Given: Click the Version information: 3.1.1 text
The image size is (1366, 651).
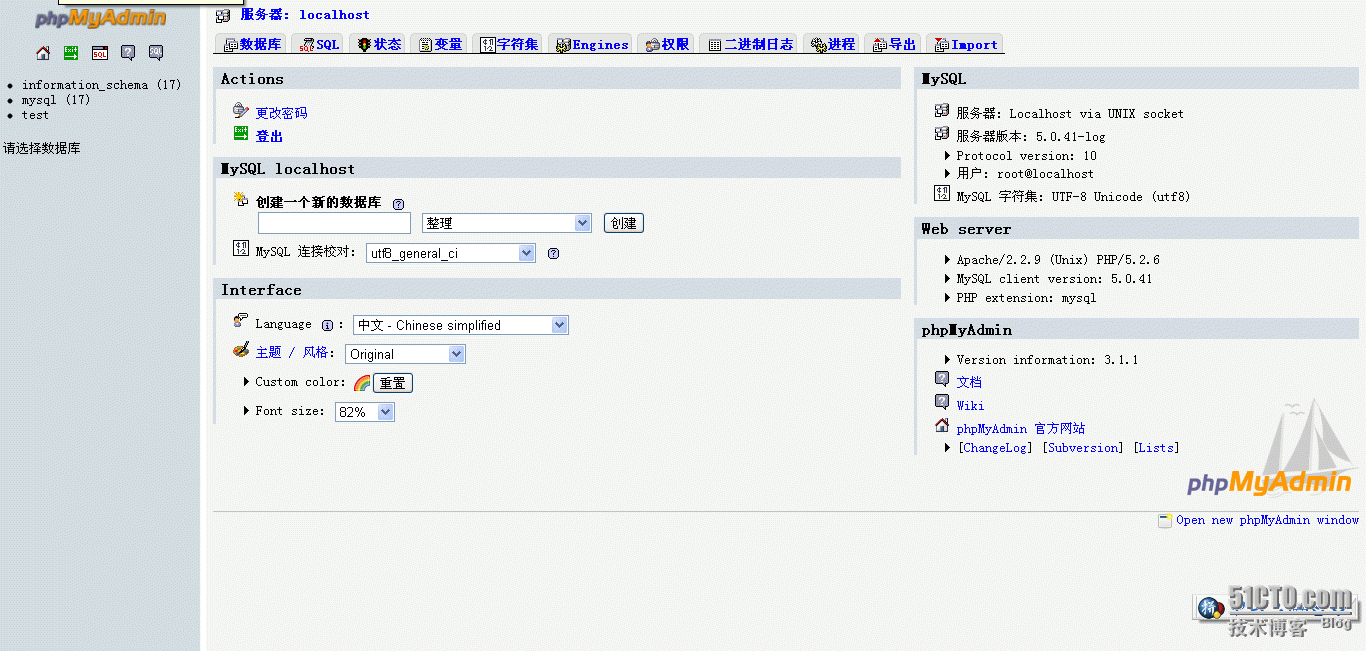Looking at the screenshot, I should pyautogui.click(x=1047, y=360).
